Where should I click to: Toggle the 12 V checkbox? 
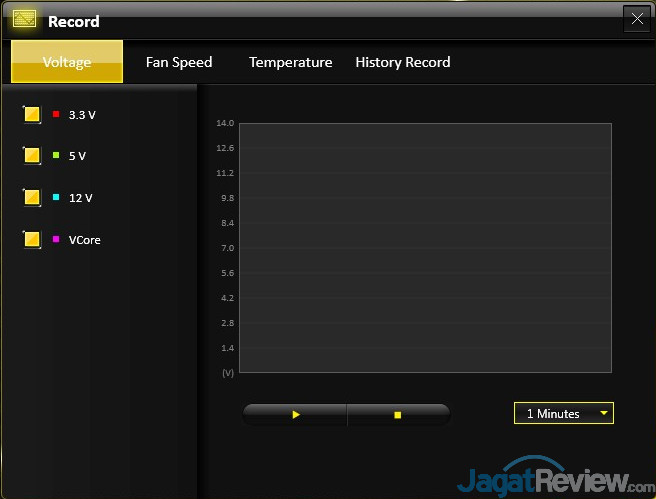32,197
